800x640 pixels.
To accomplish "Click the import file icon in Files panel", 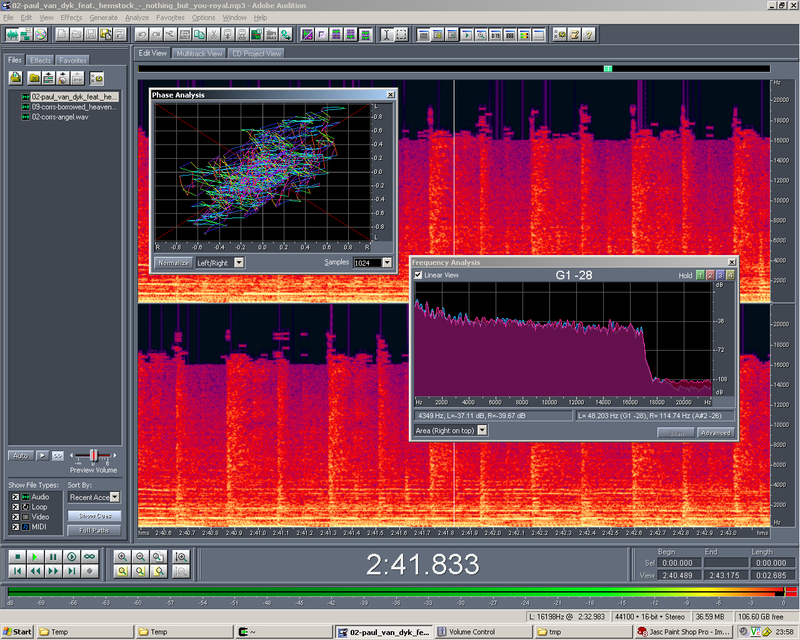I will [15, 78].
